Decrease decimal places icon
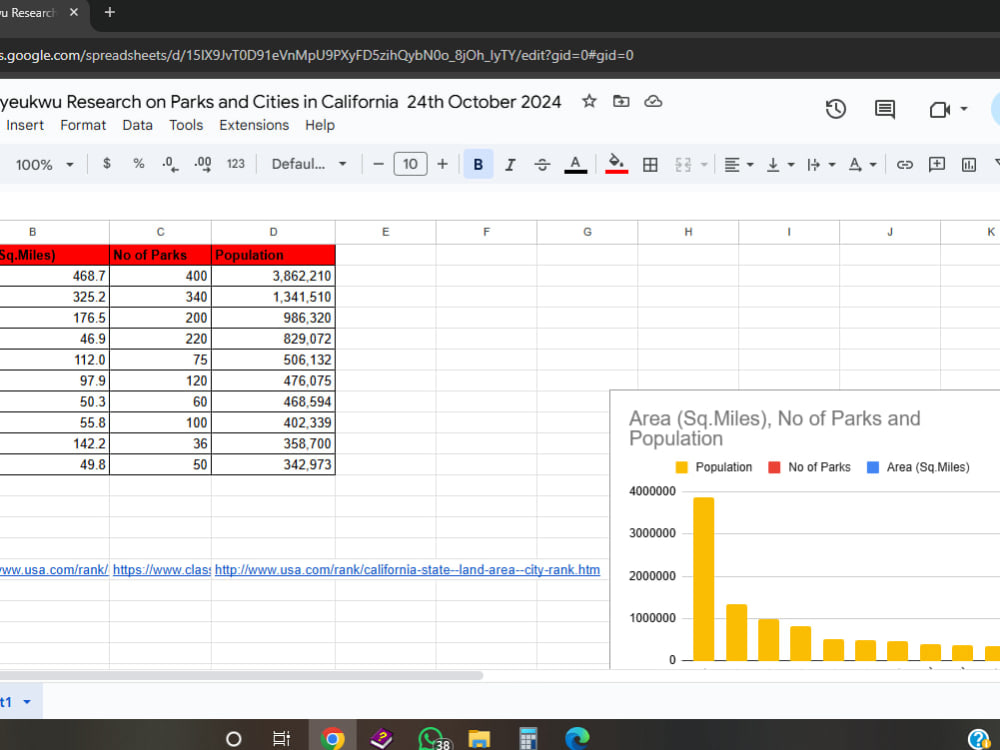The image size is (1000, 750). (x=170, y=164)
